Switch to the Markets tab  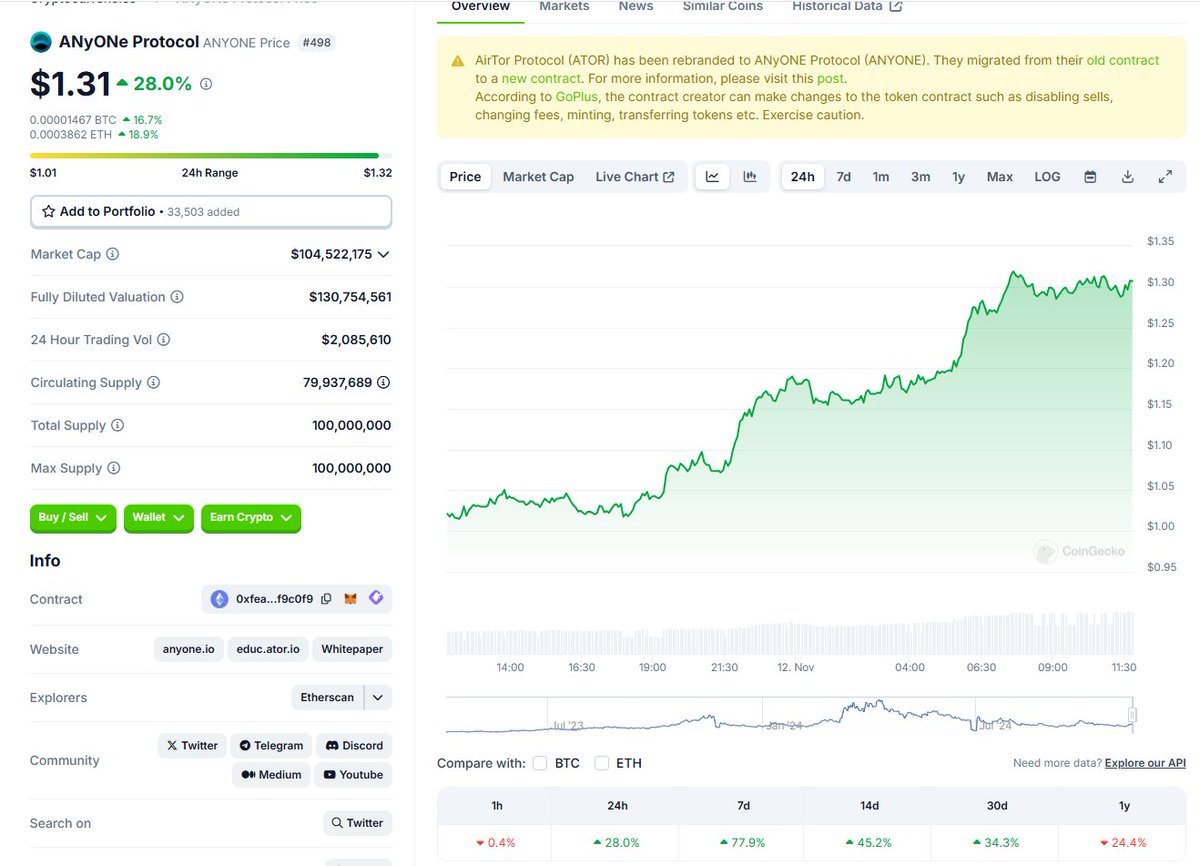coord(564,7)
